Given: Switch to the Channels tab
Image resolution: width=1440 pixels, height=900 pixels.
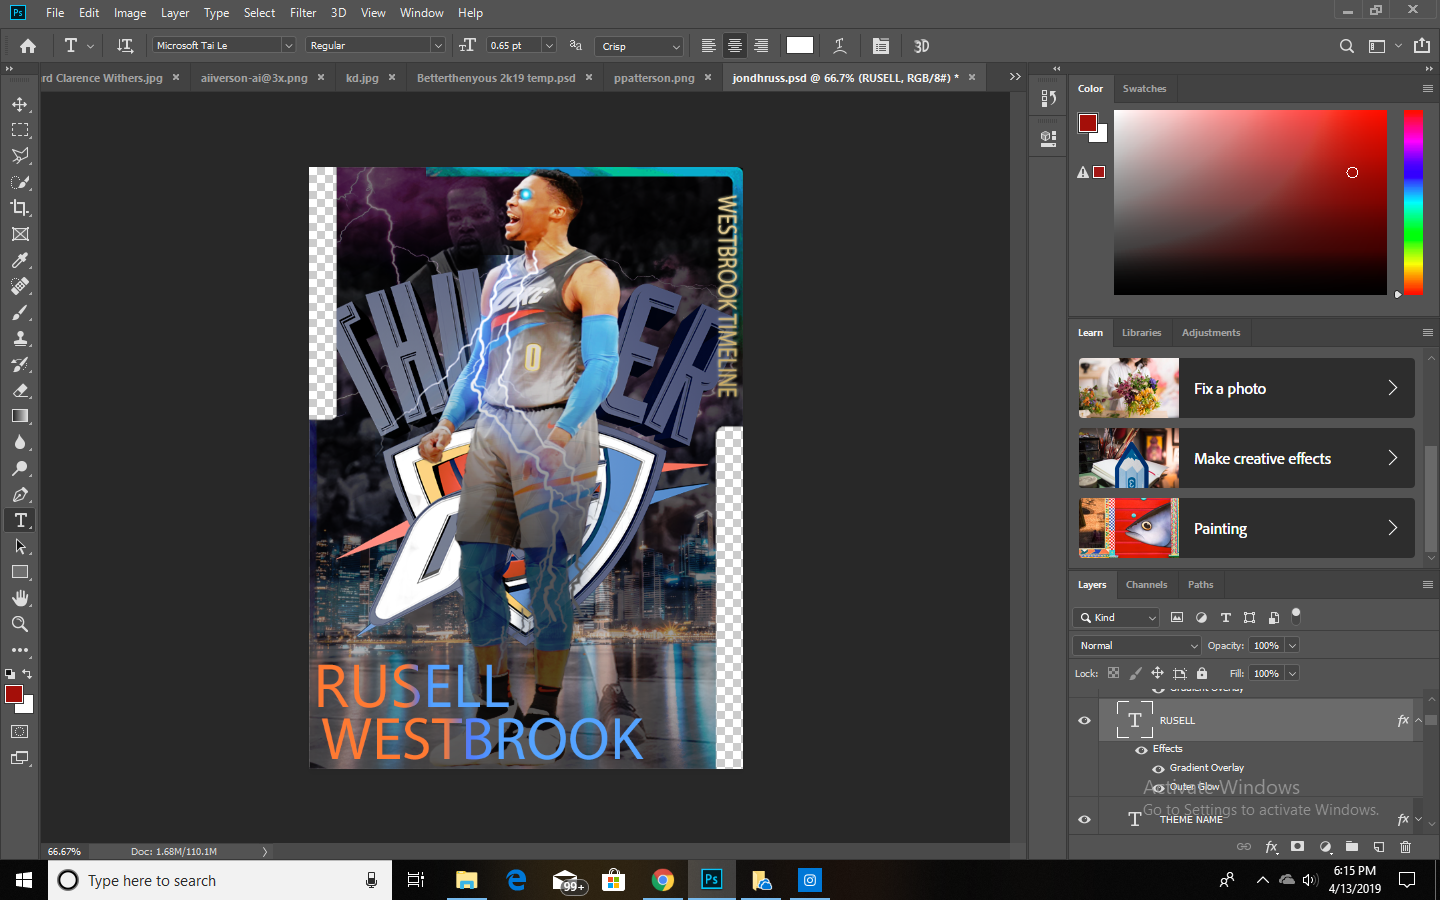Looking at the screenshot, I should 1146,585.
